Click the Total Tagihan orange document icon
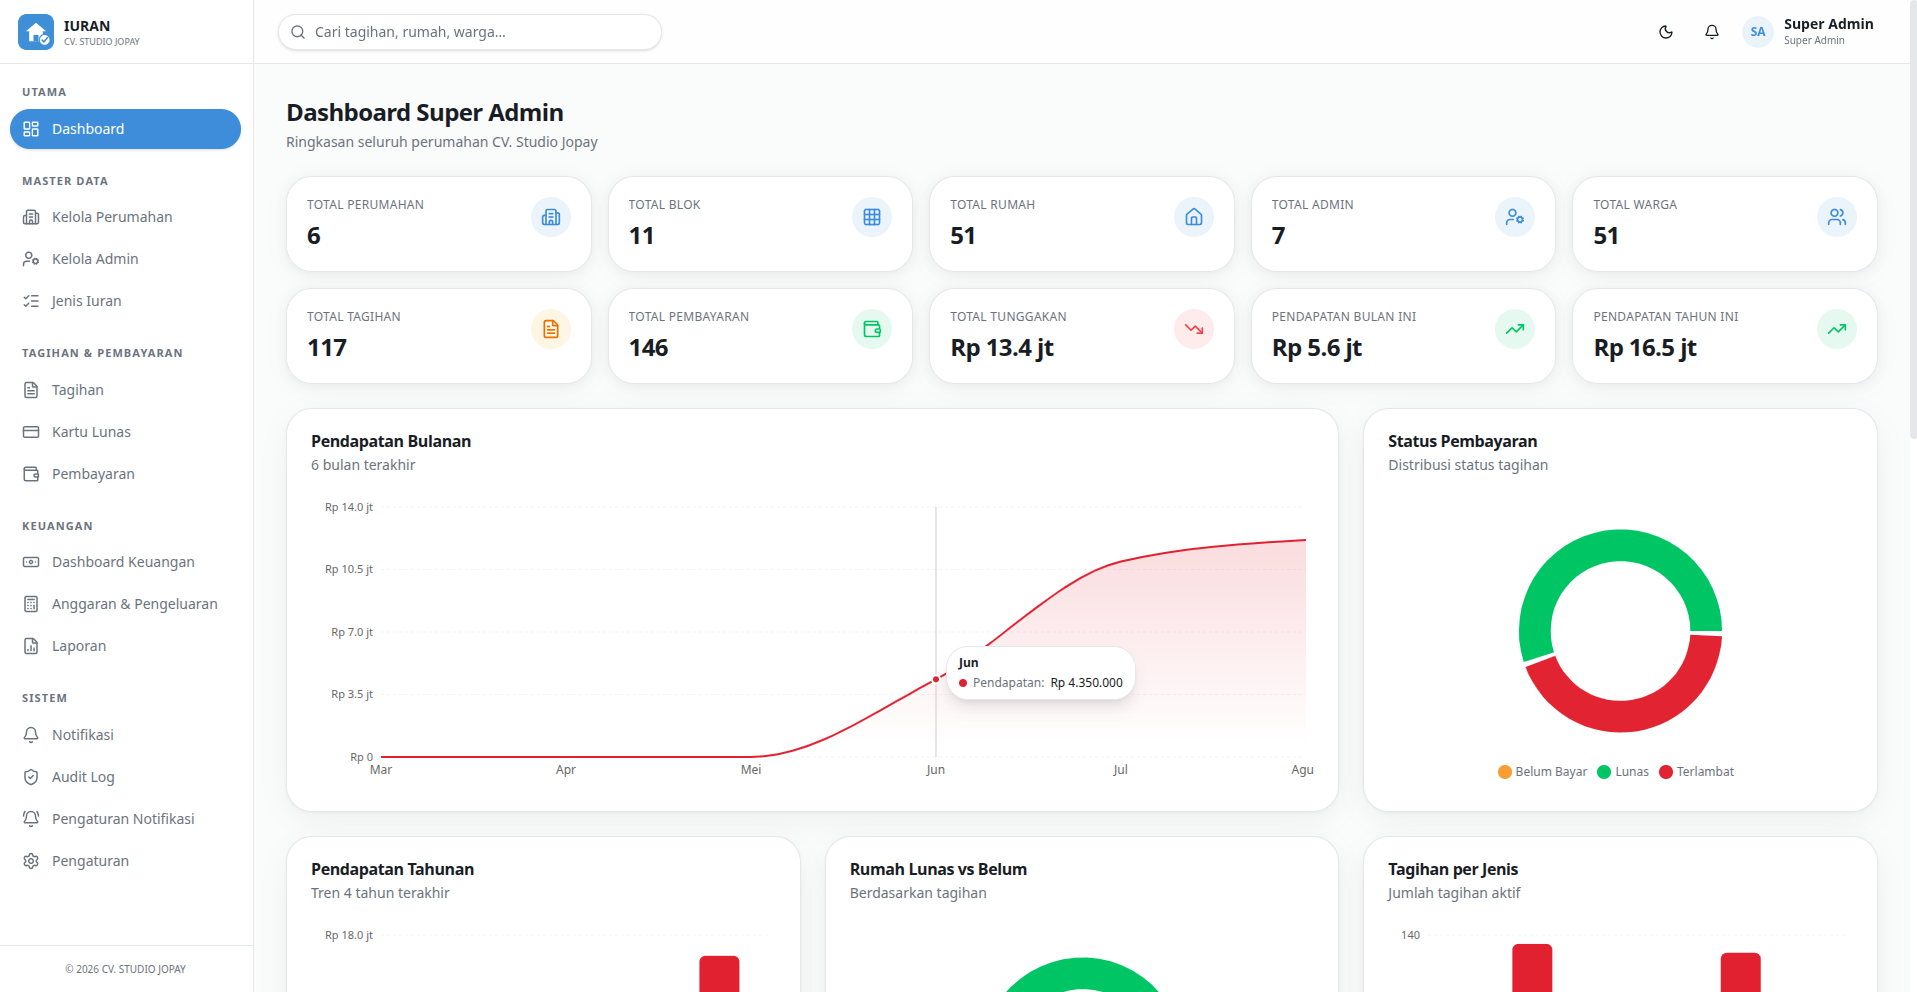1917x992 pixels. [551, 329]
